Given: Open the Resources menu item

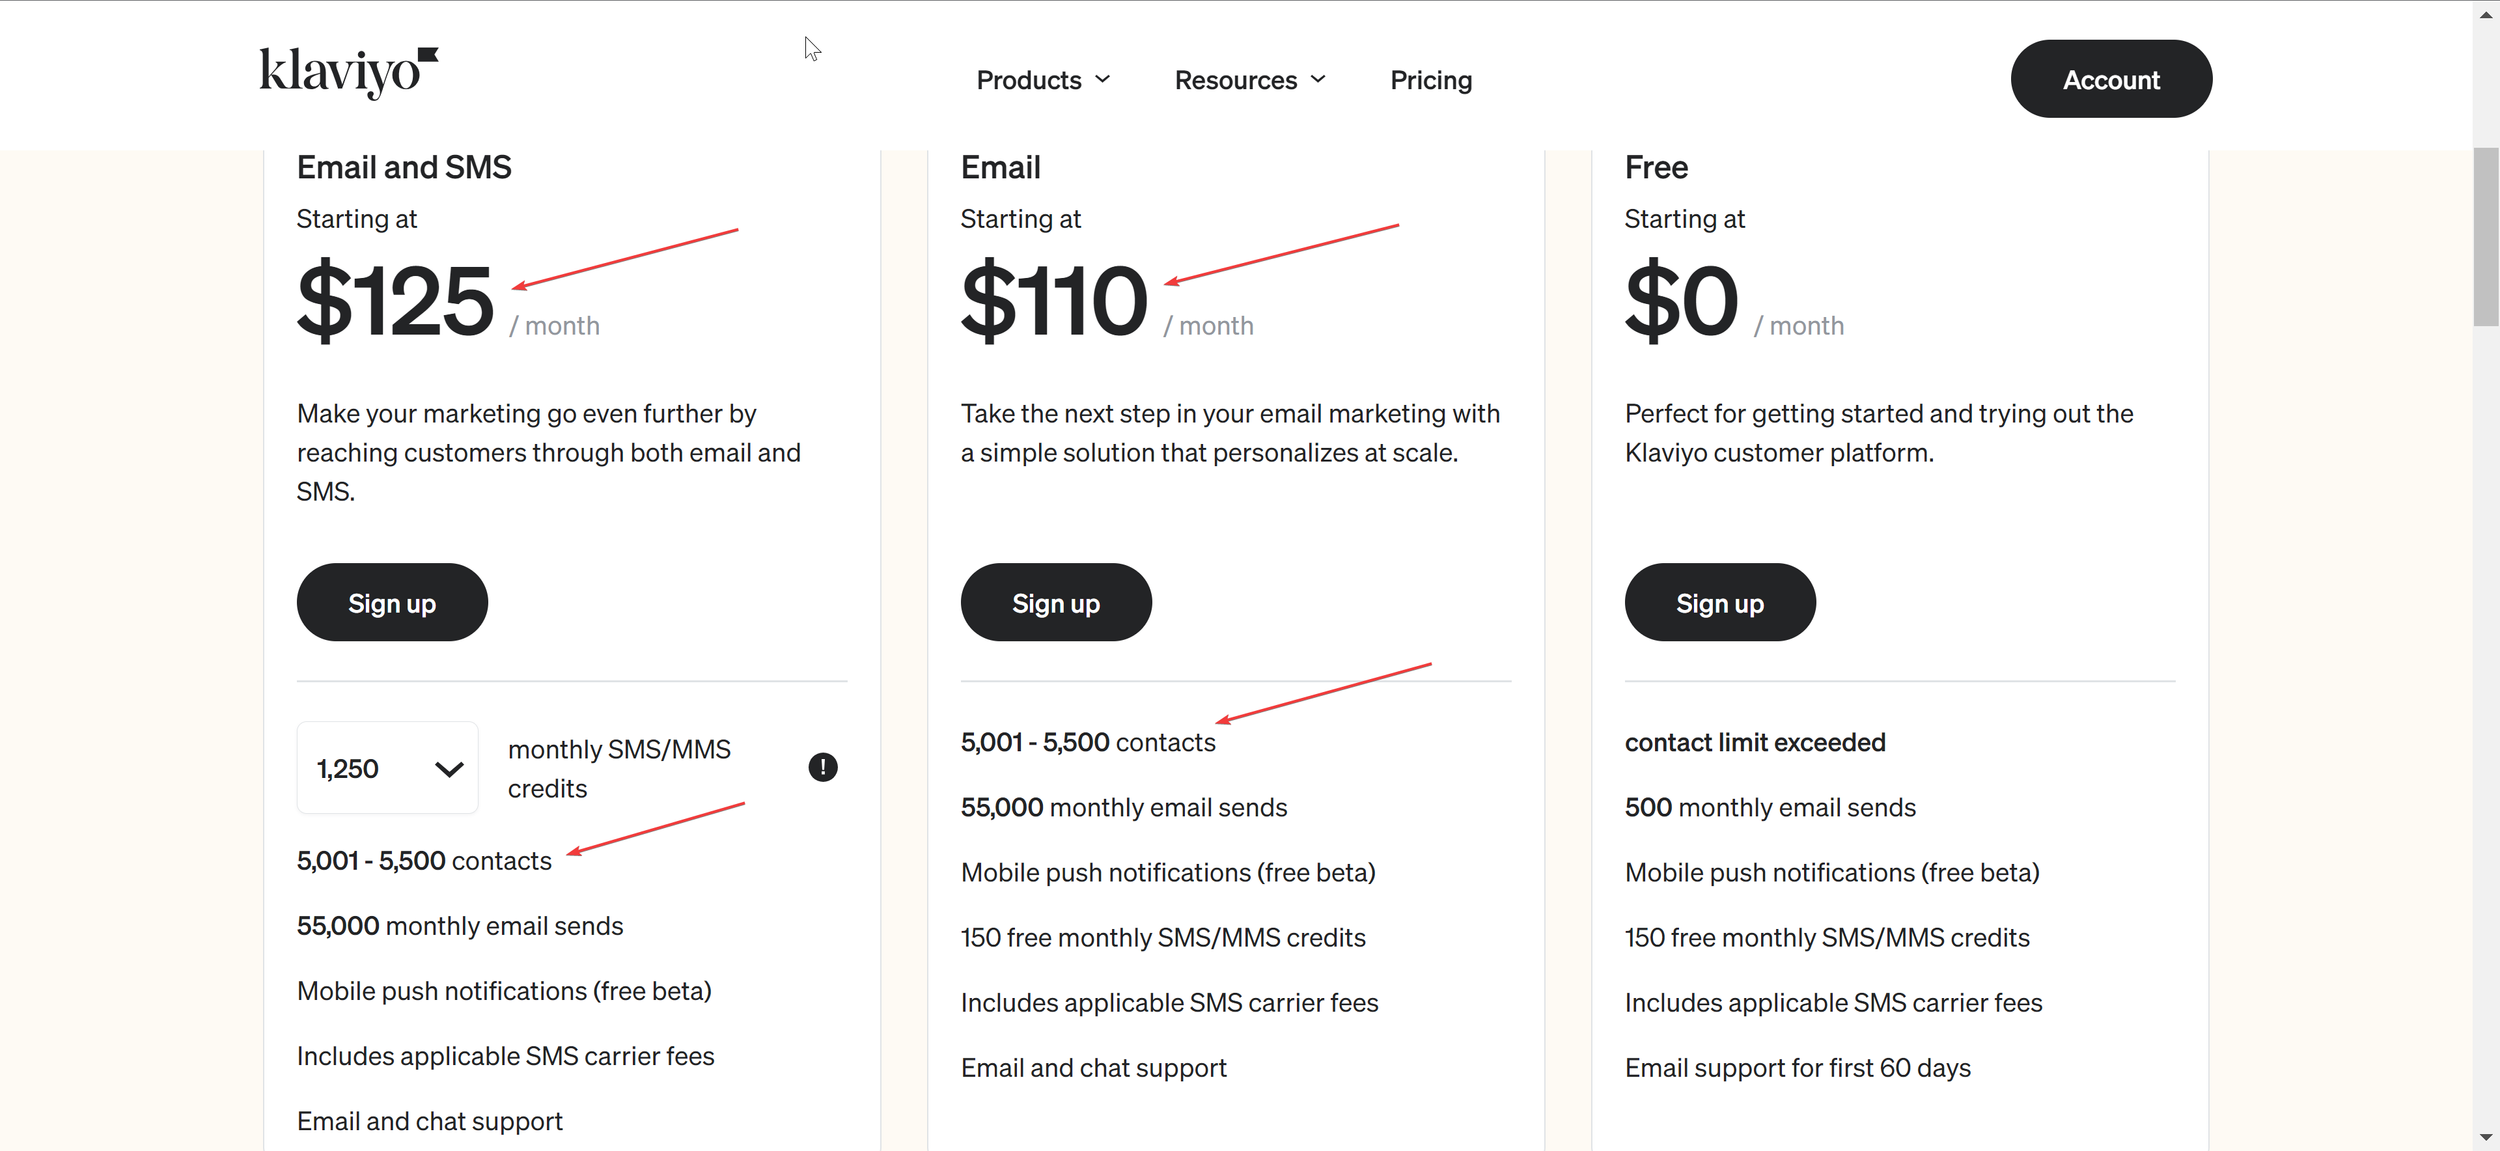Looking at the screenshot, I should (x=1235, y=80).
